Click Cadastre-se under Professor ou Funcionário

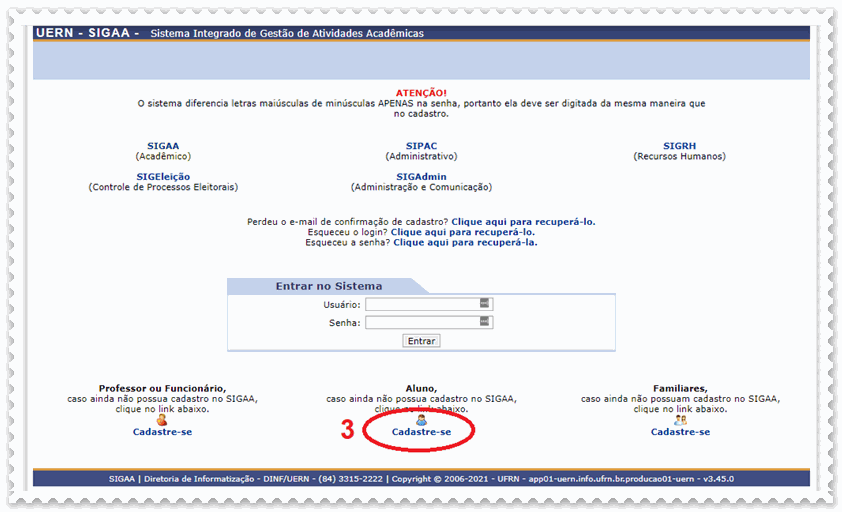coord(162,432)
